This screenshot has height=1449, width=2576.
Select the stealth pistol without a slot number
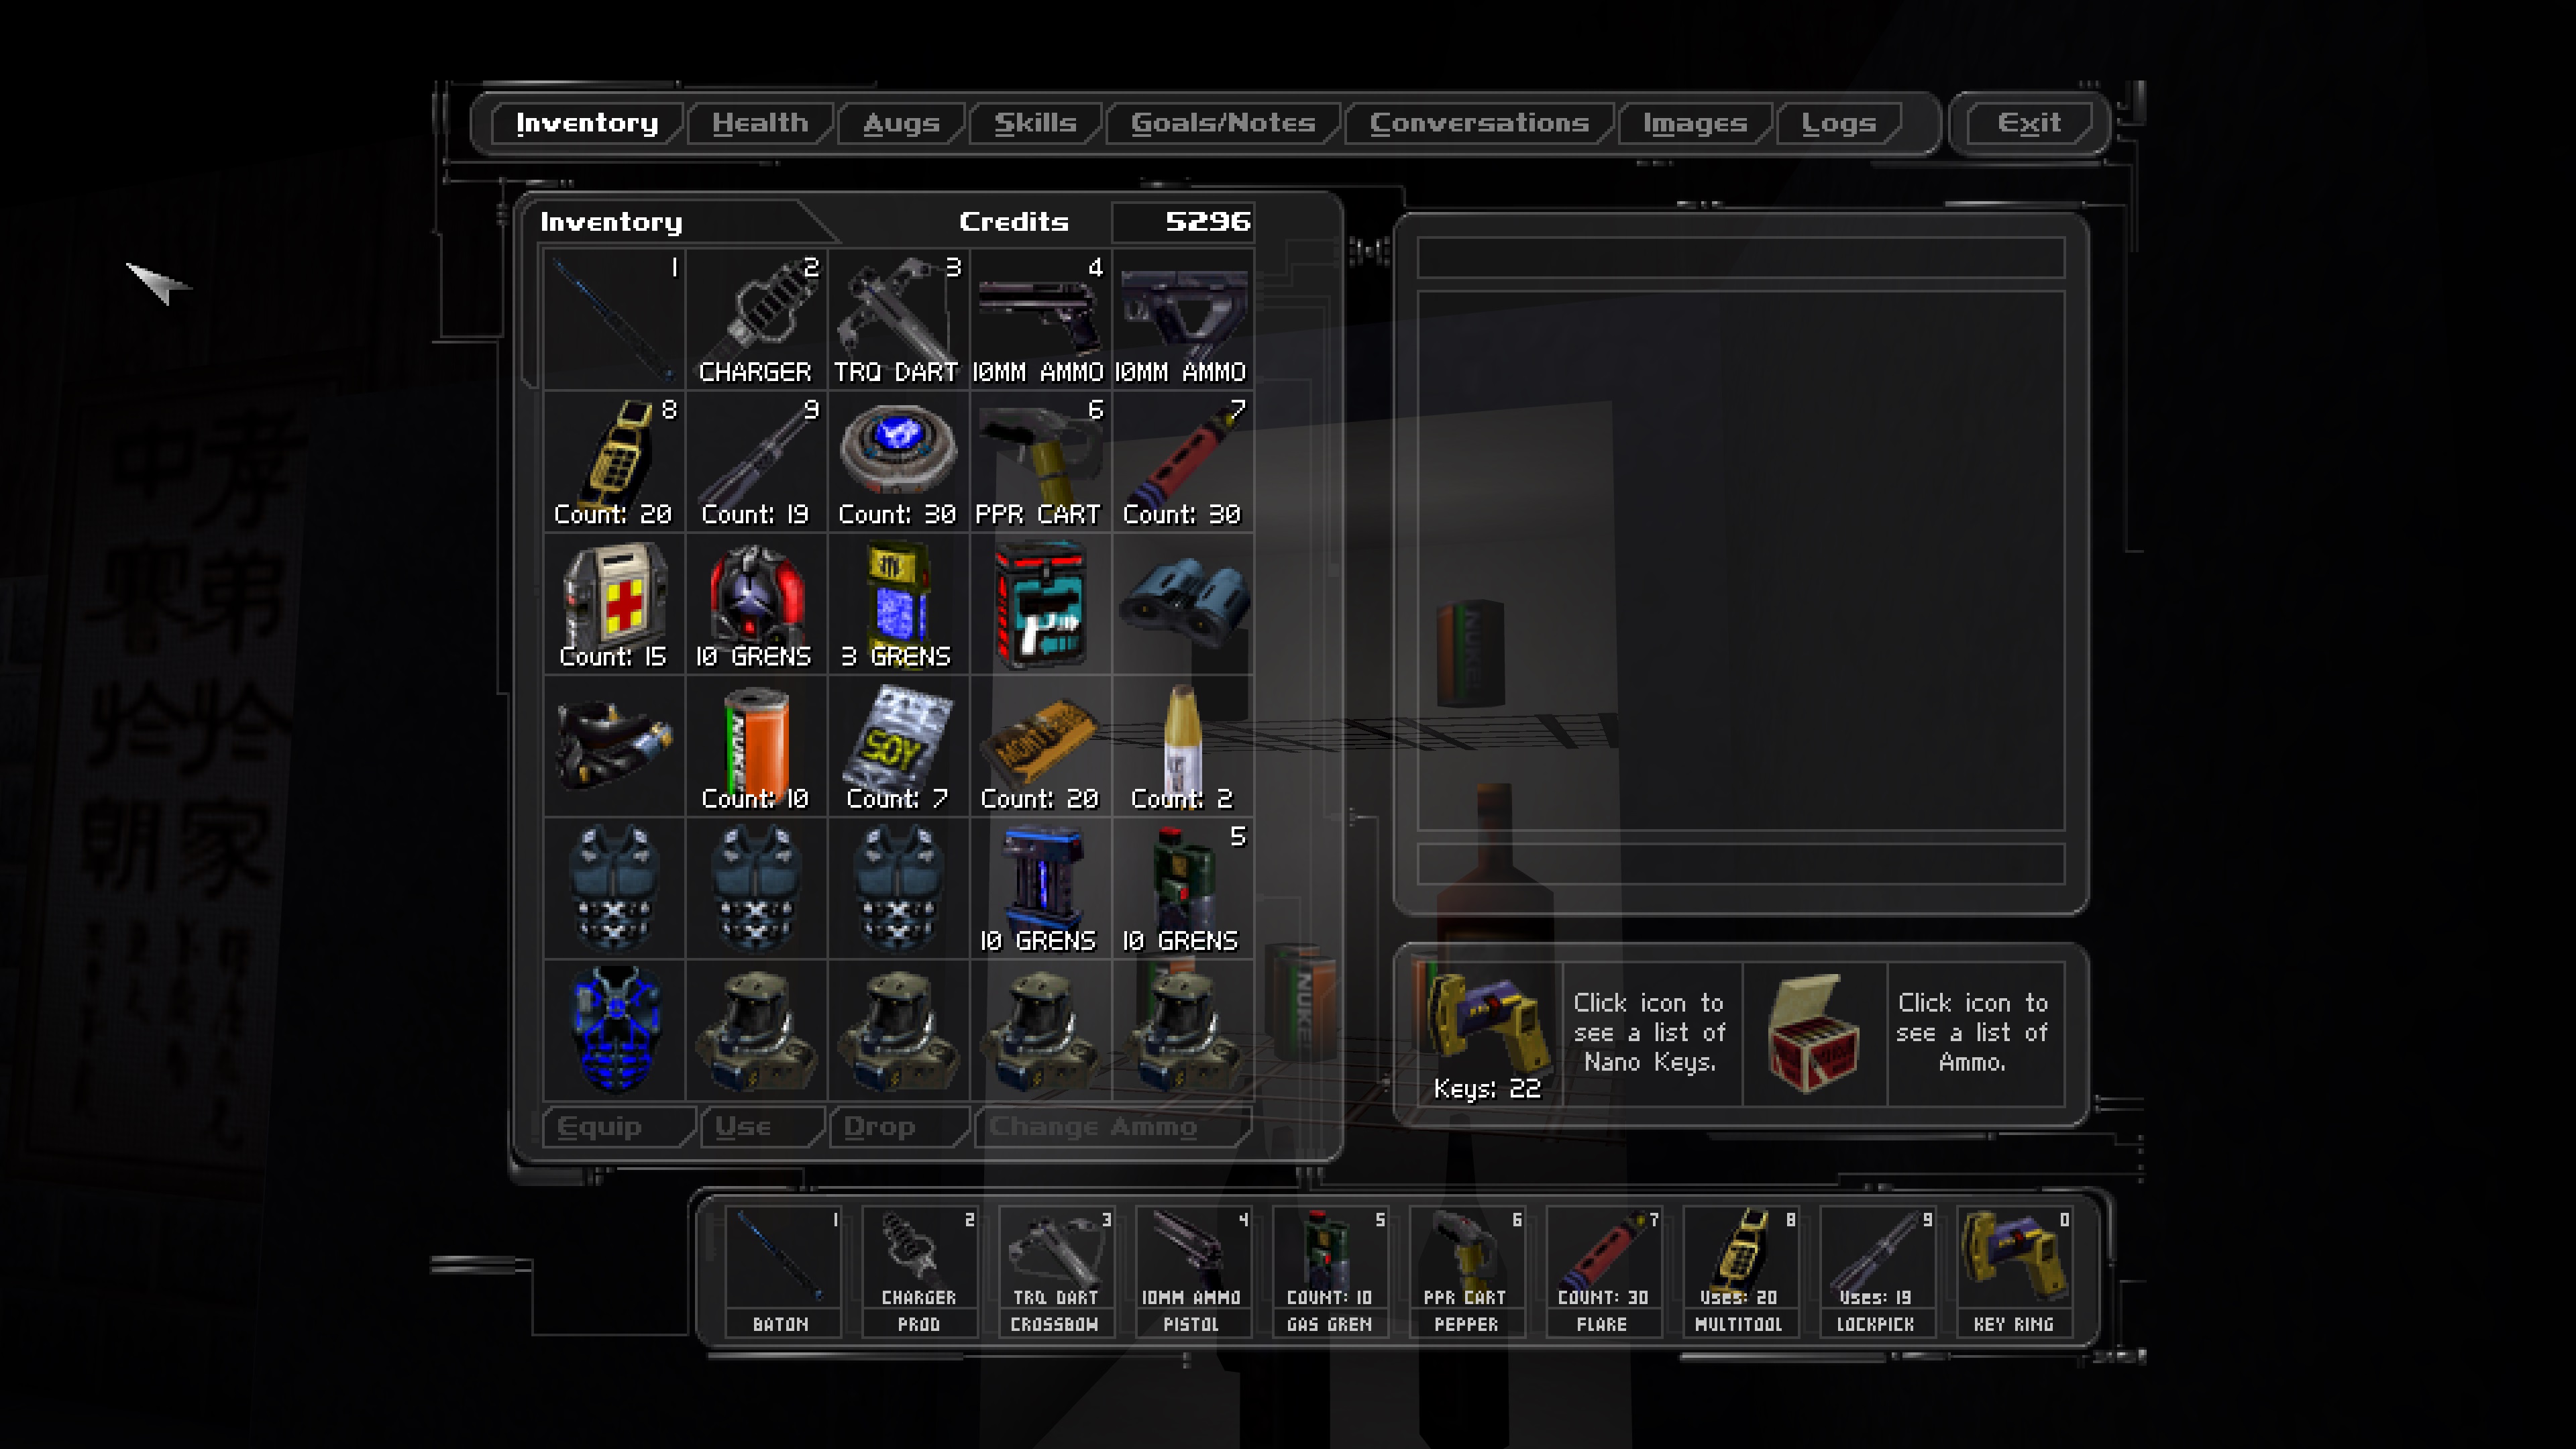tap(1183, 319)
